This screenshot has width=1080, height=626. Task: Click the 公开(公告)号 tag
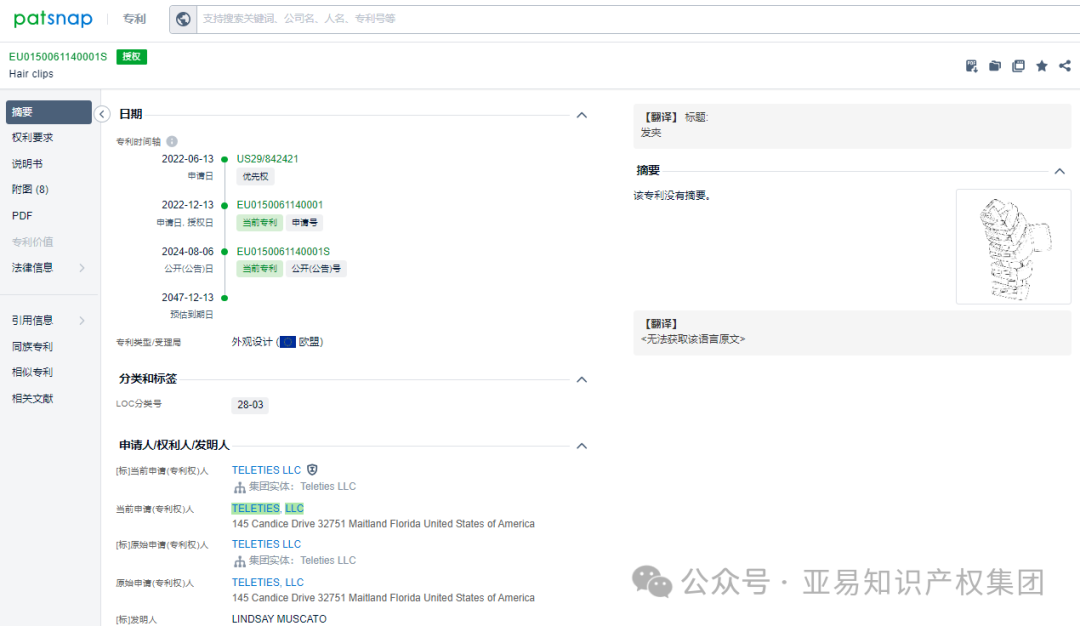pos(316,269)
